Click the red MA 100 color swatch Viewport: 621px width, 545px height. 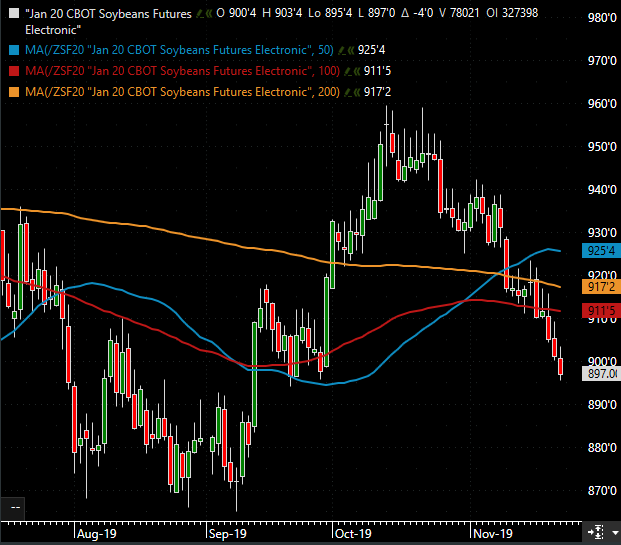[14, 71]
